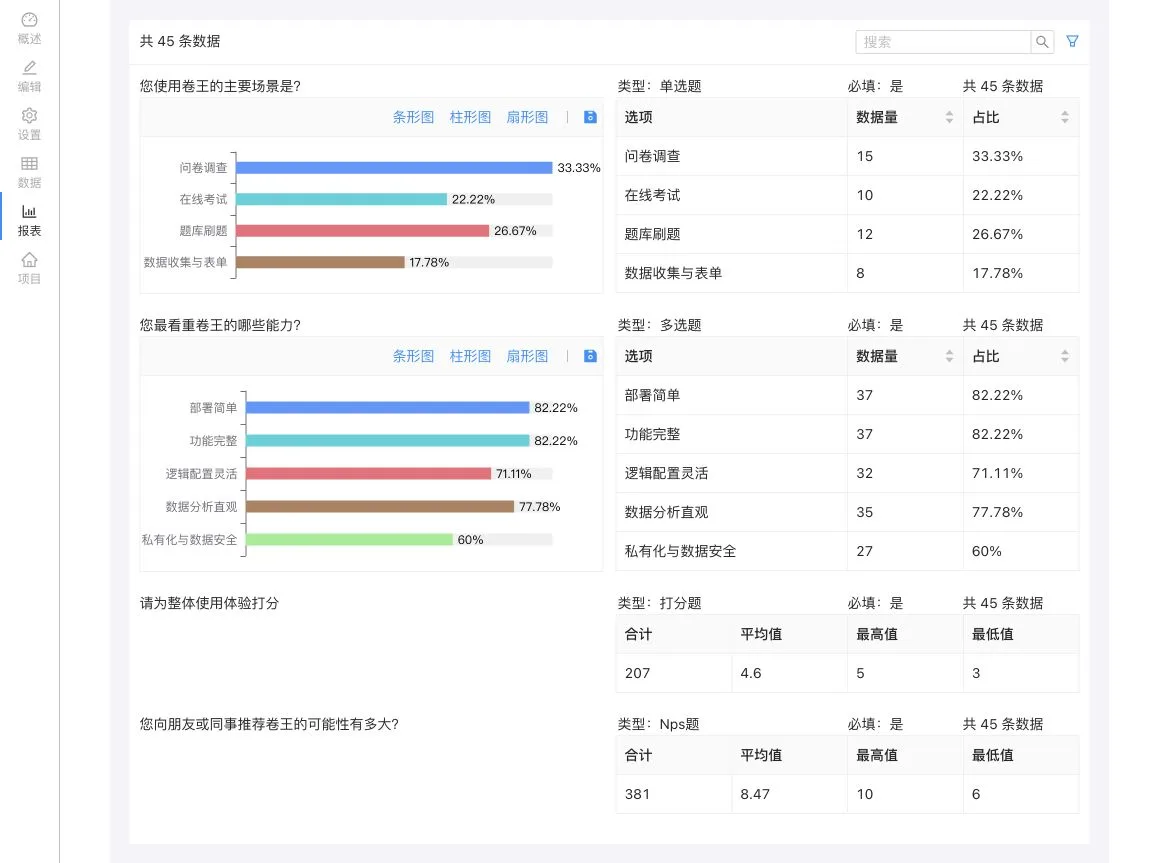The height and width of the screenshot is (863, 1159).
Task: Click the 8.47 NPS average cell
Action: (789, 794)
